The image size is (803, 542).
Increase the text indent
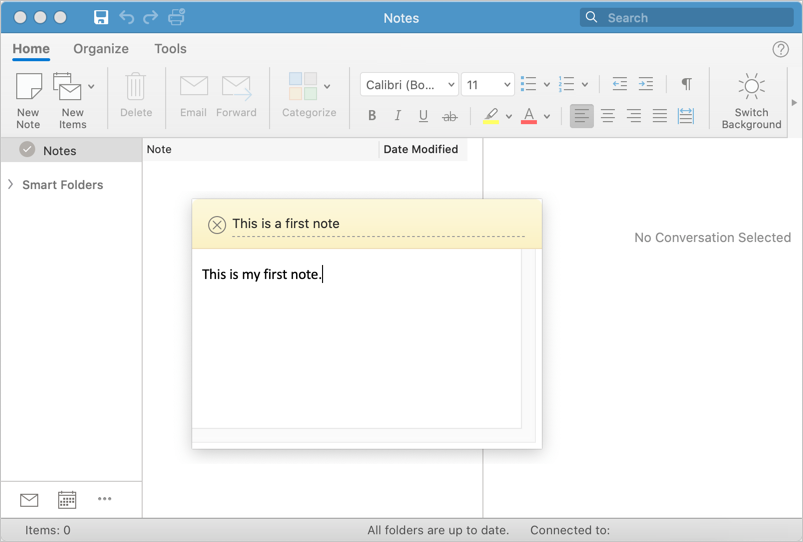pyautogui.click(x=646, y=85)
